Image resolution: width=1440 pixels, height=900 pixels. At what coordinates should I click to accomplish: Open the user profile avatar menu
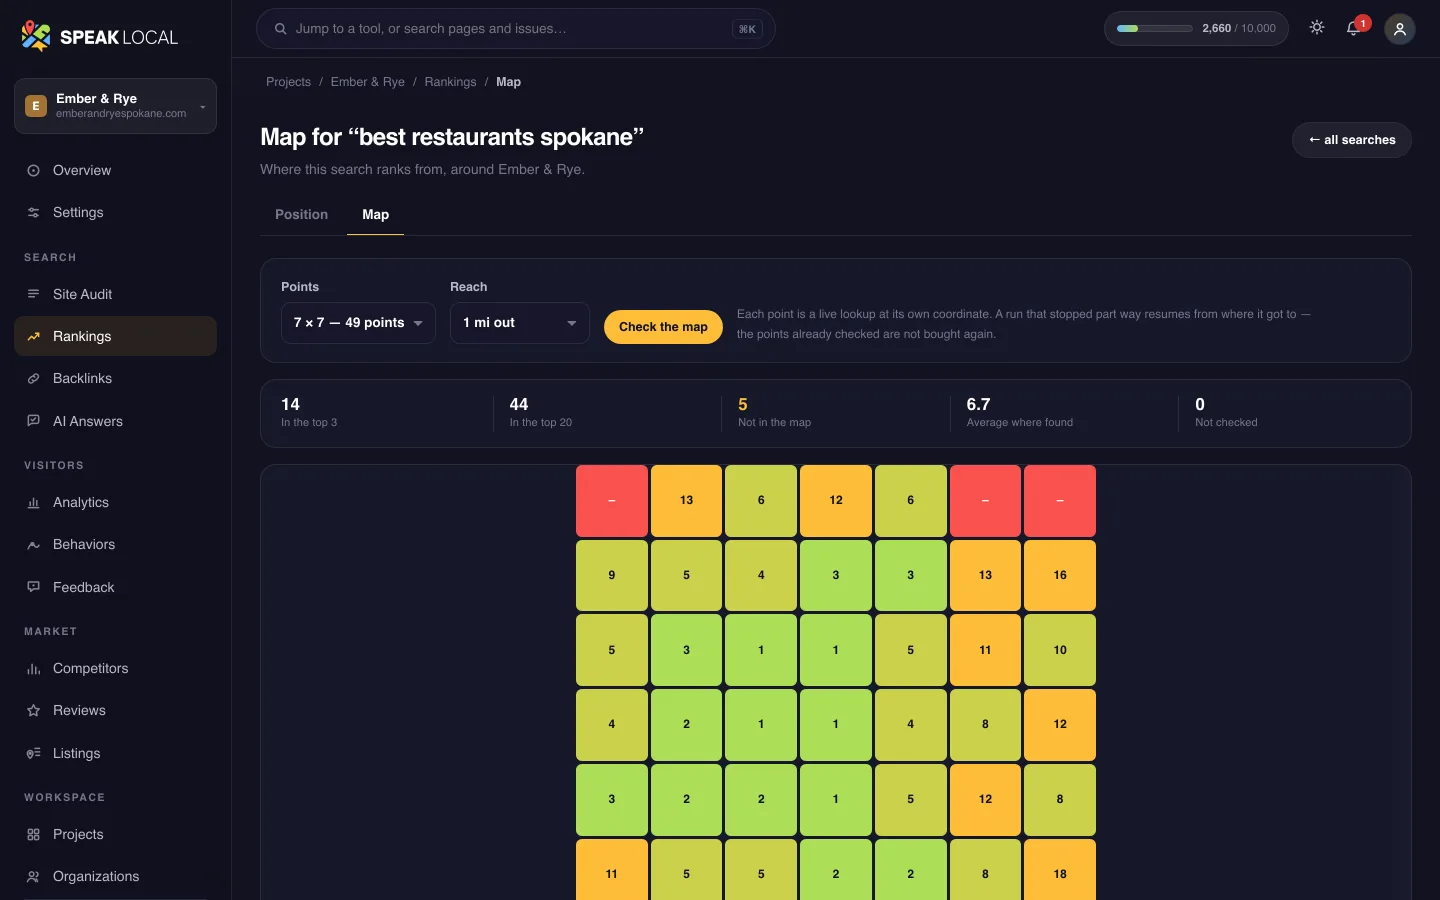point(1400,29)
